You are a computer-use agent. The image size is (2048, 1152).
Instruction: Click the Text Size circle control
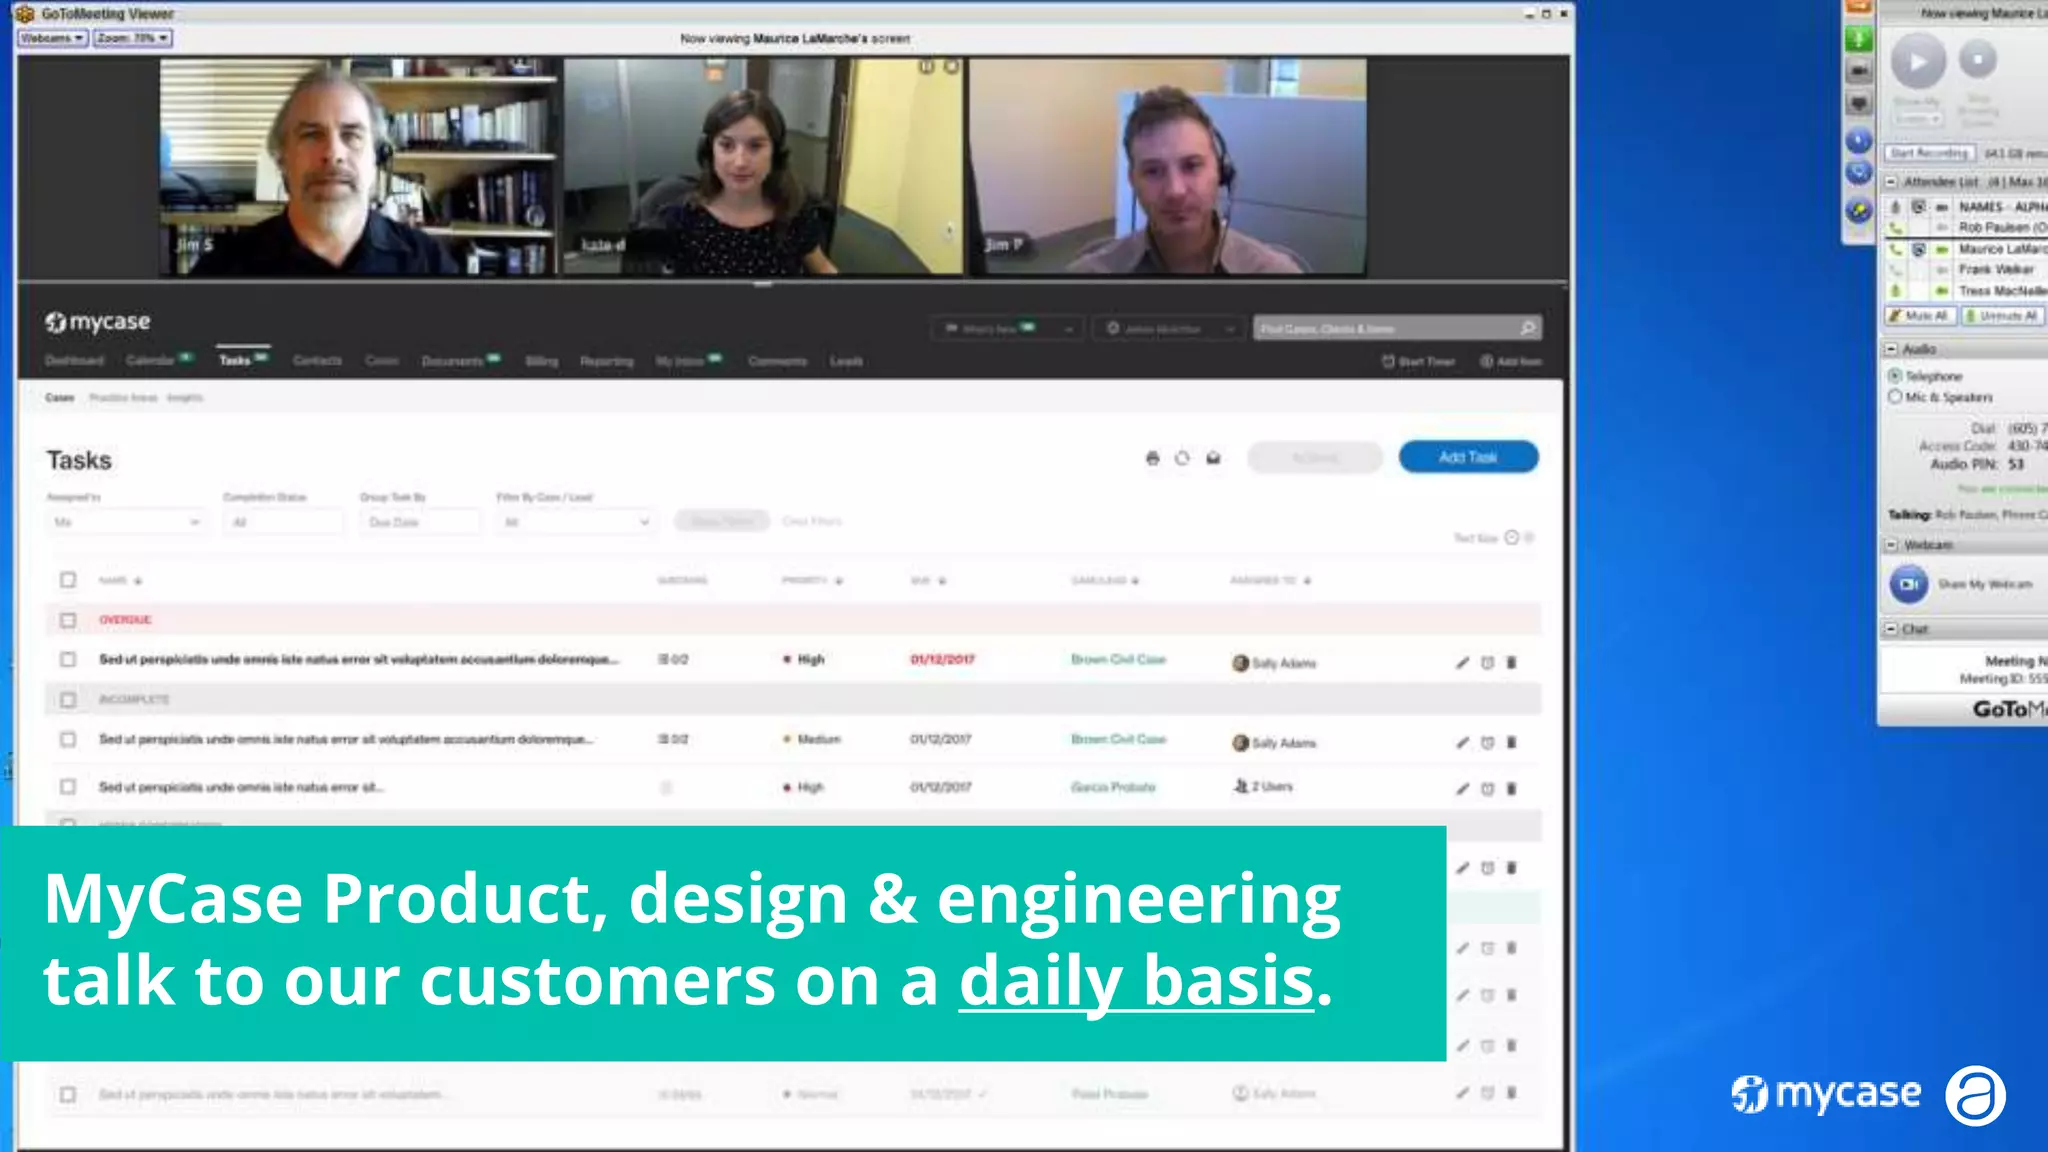(1512, 538)
